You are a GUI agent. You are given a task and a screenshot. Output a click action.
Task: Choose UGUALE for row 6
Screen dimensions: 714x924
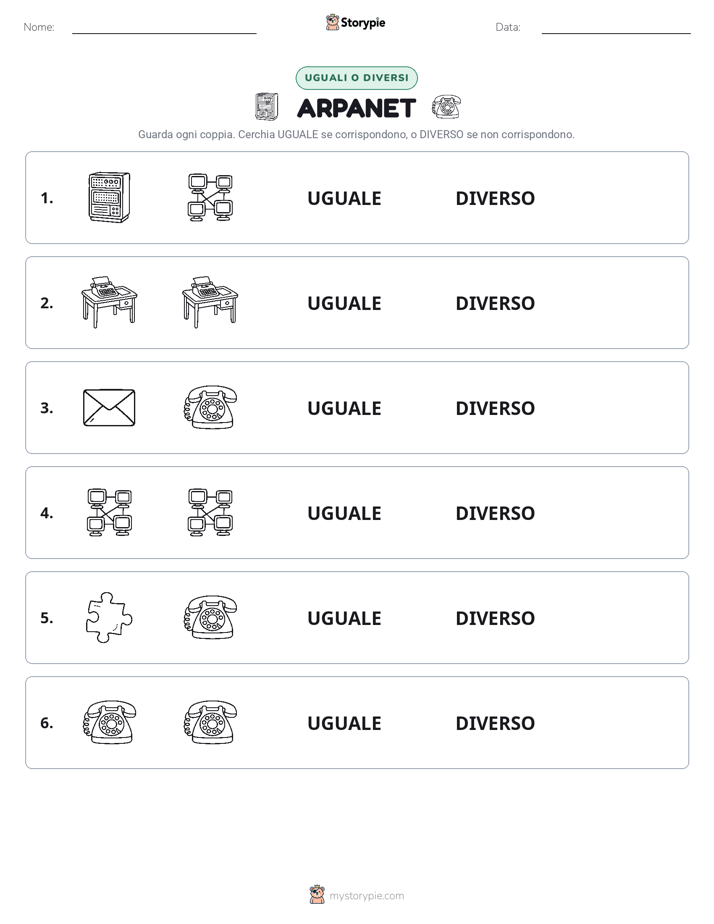tap(344, 723)
